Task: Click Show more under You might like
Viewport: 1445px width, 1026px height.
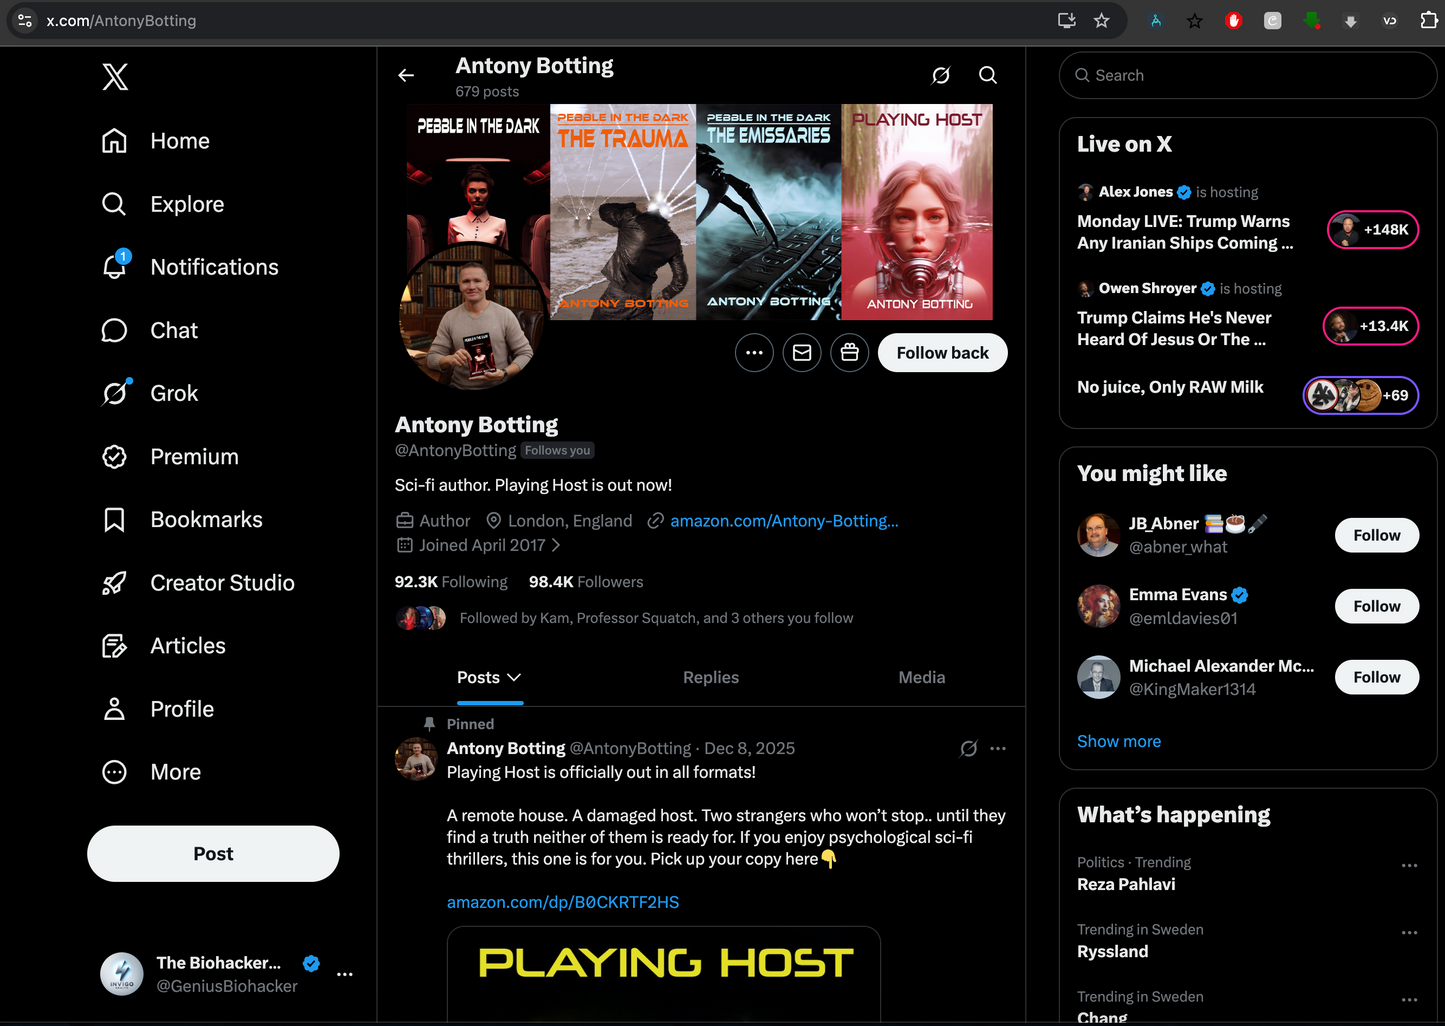Action: (1119, 741)
